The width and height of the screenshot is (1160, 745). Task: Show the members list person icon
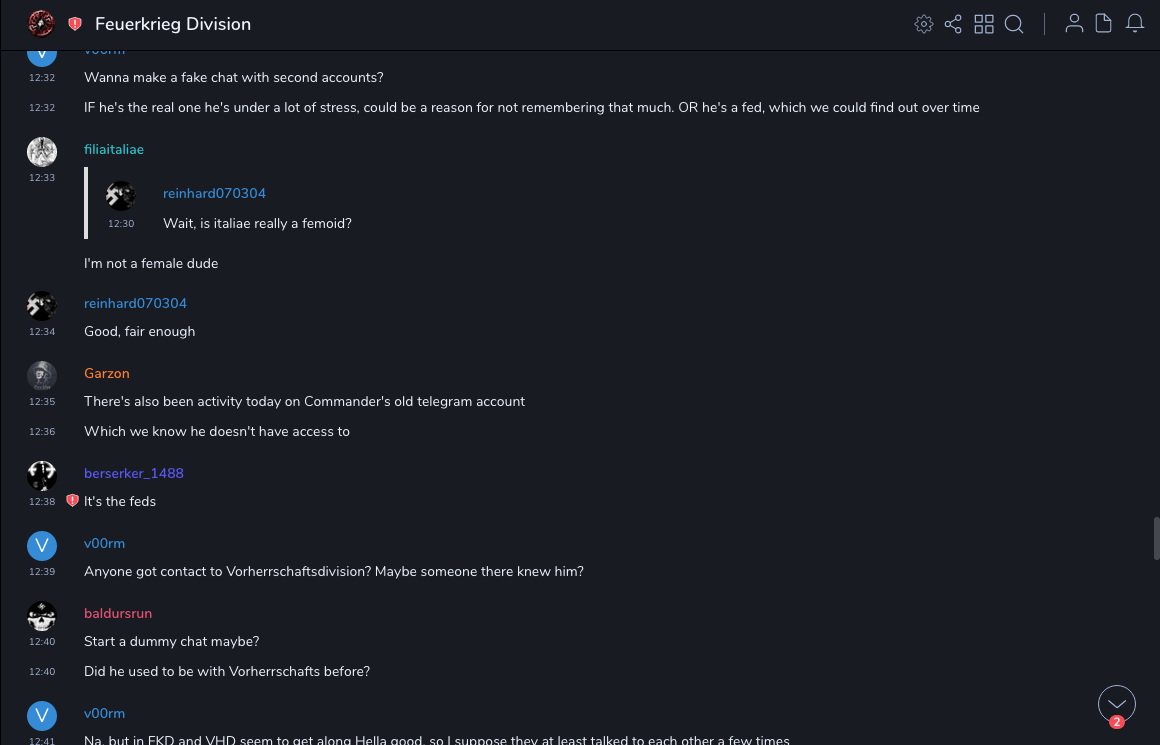1074,24
